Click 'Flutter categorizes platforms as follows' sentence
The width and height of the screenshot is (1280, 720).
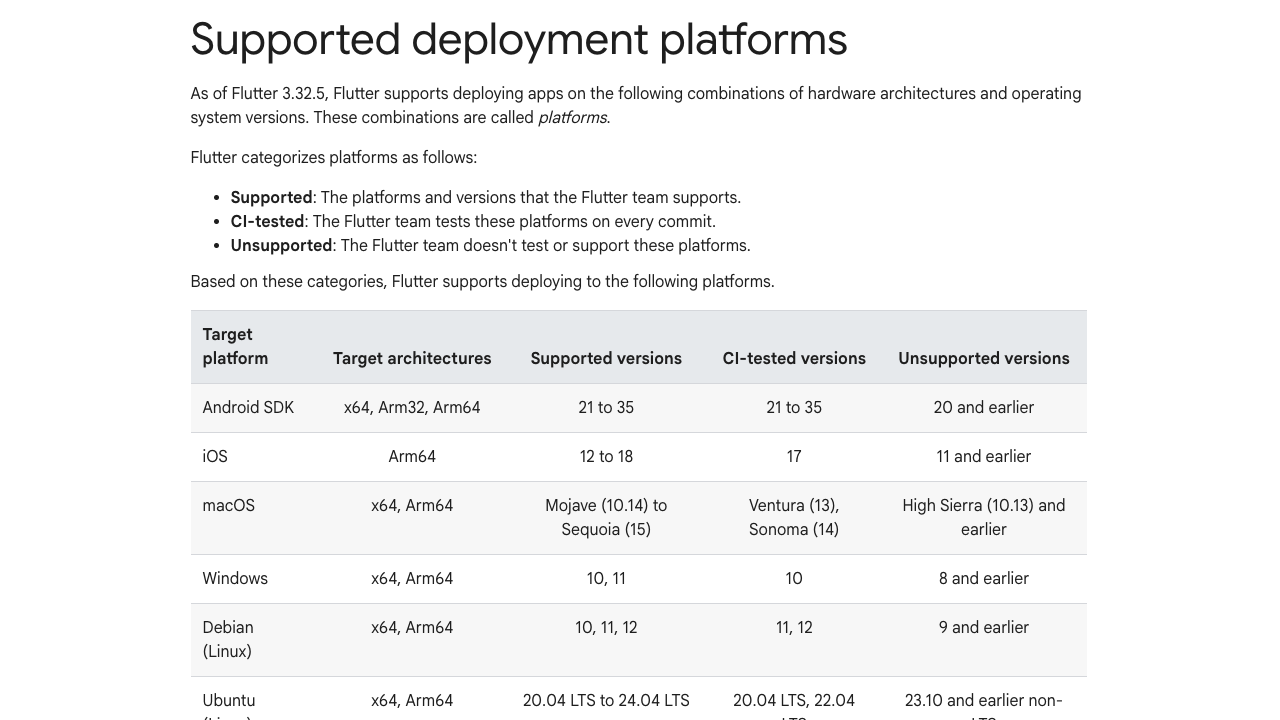point(334,157)
